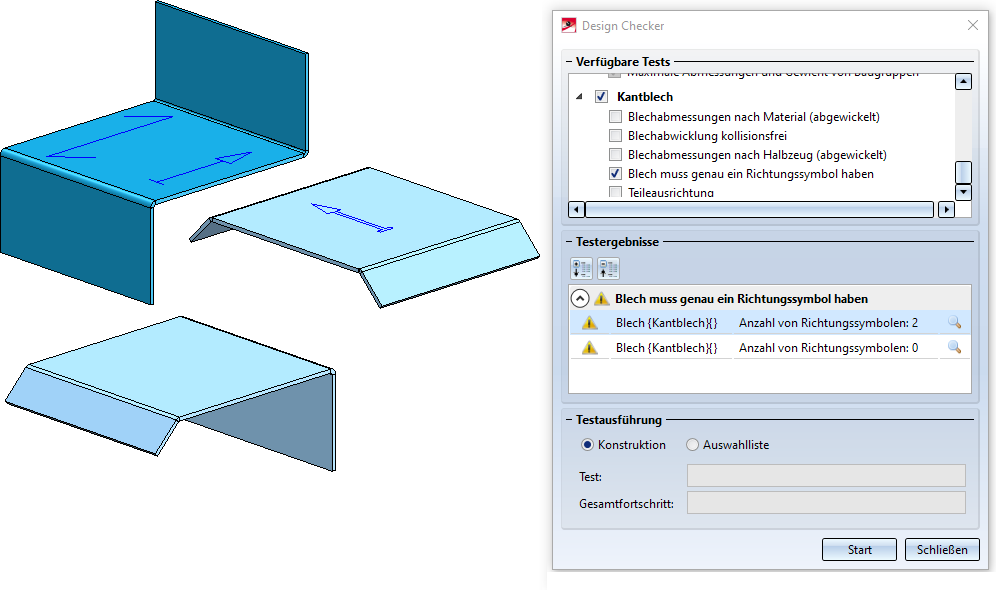Click the Schließen button

(x=942, y=549)
